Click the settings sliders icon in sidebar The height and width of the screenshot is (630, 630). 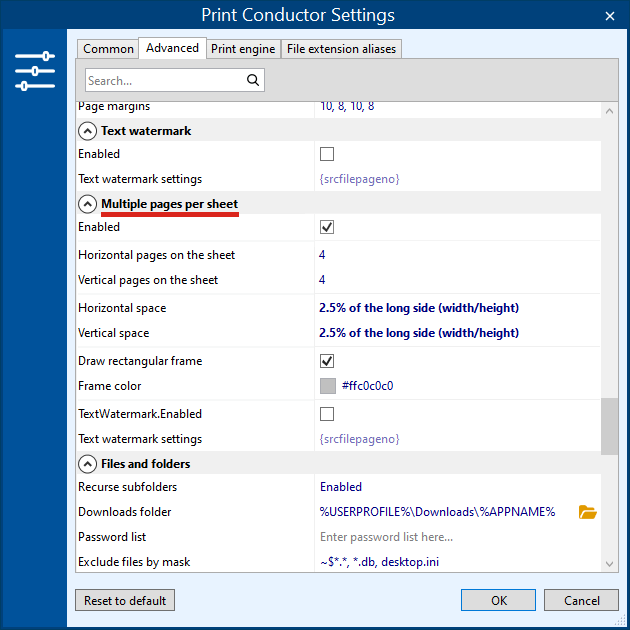click(x=35, y=71)
